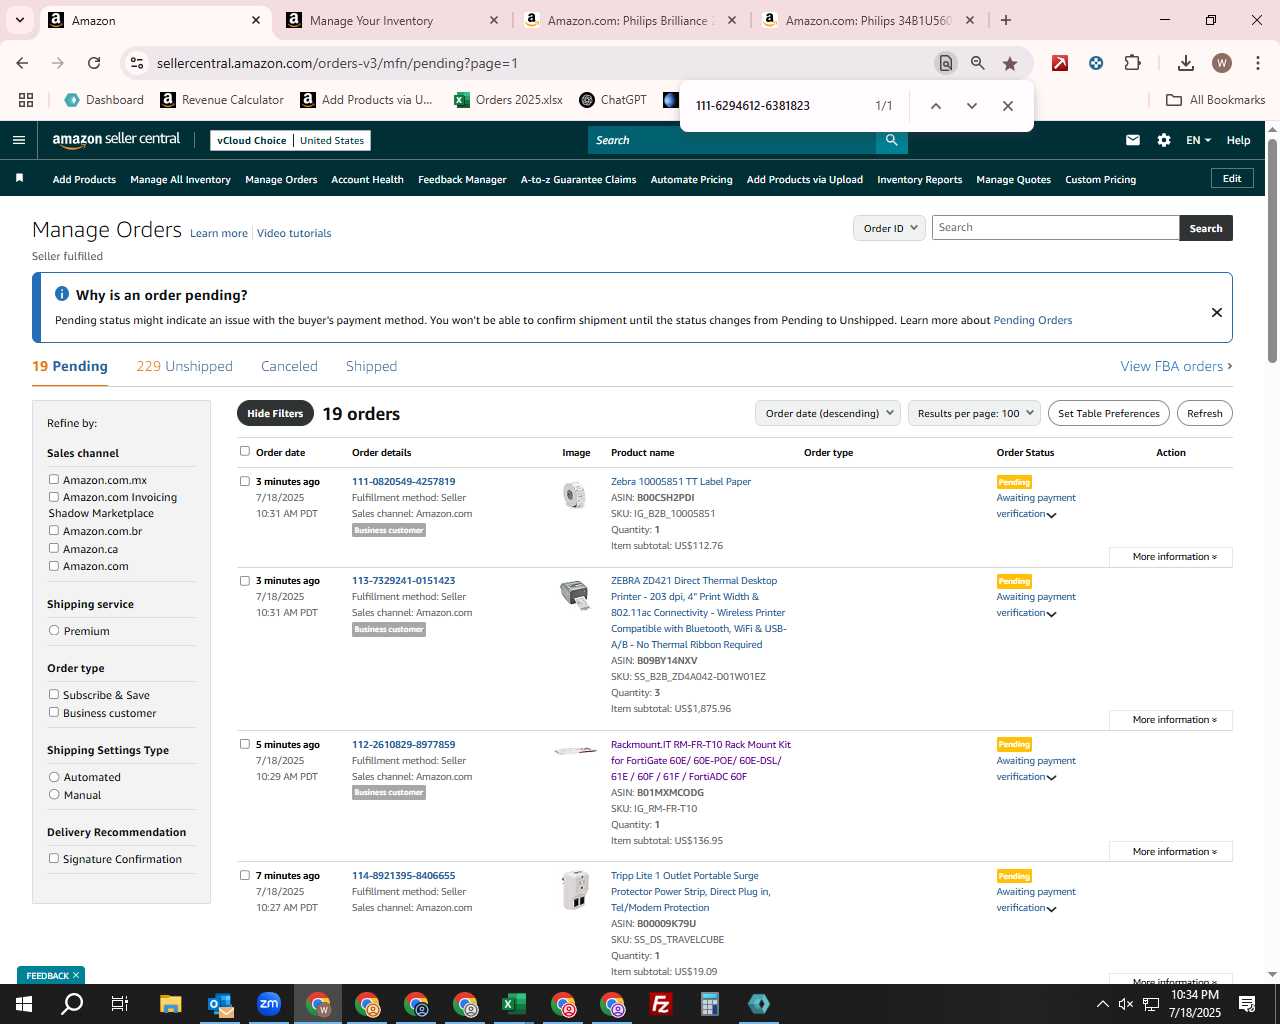The image size is (1280, 1024).
Task: Go back using the browser back arrow
Action: tap(22, 63)
